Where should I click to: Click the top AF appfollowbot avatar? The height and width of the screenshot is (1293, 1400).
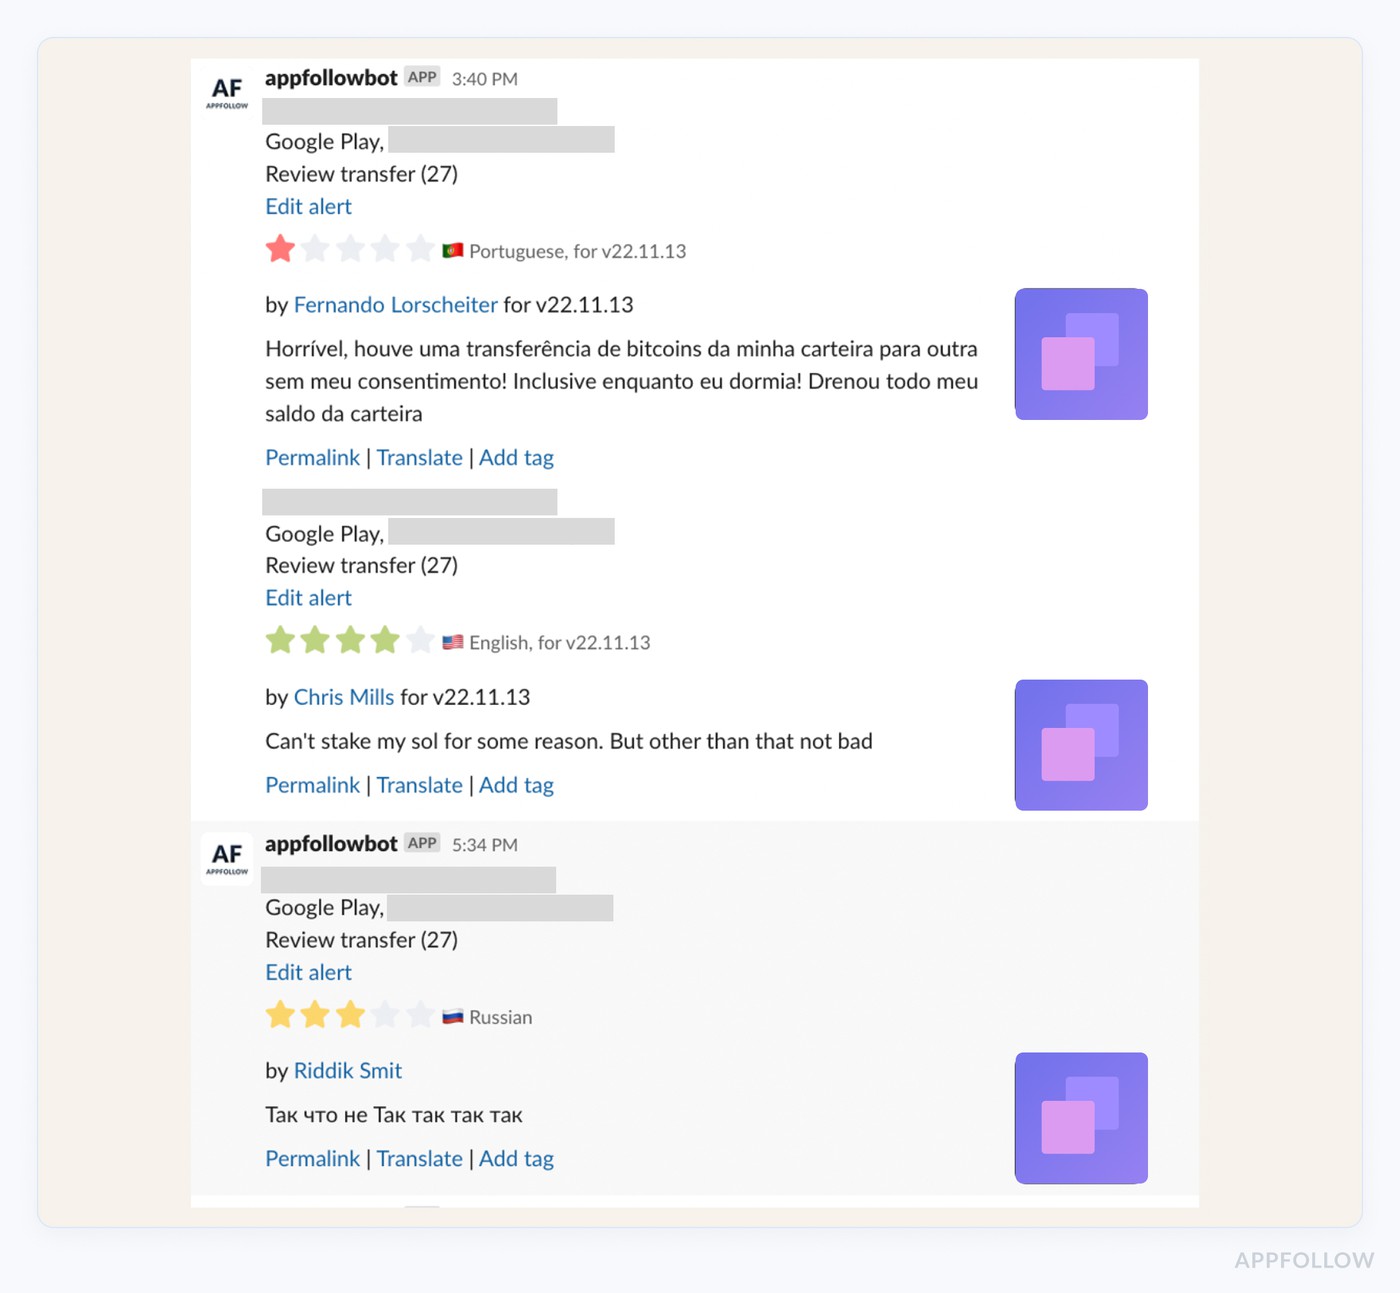coord(226,93)
